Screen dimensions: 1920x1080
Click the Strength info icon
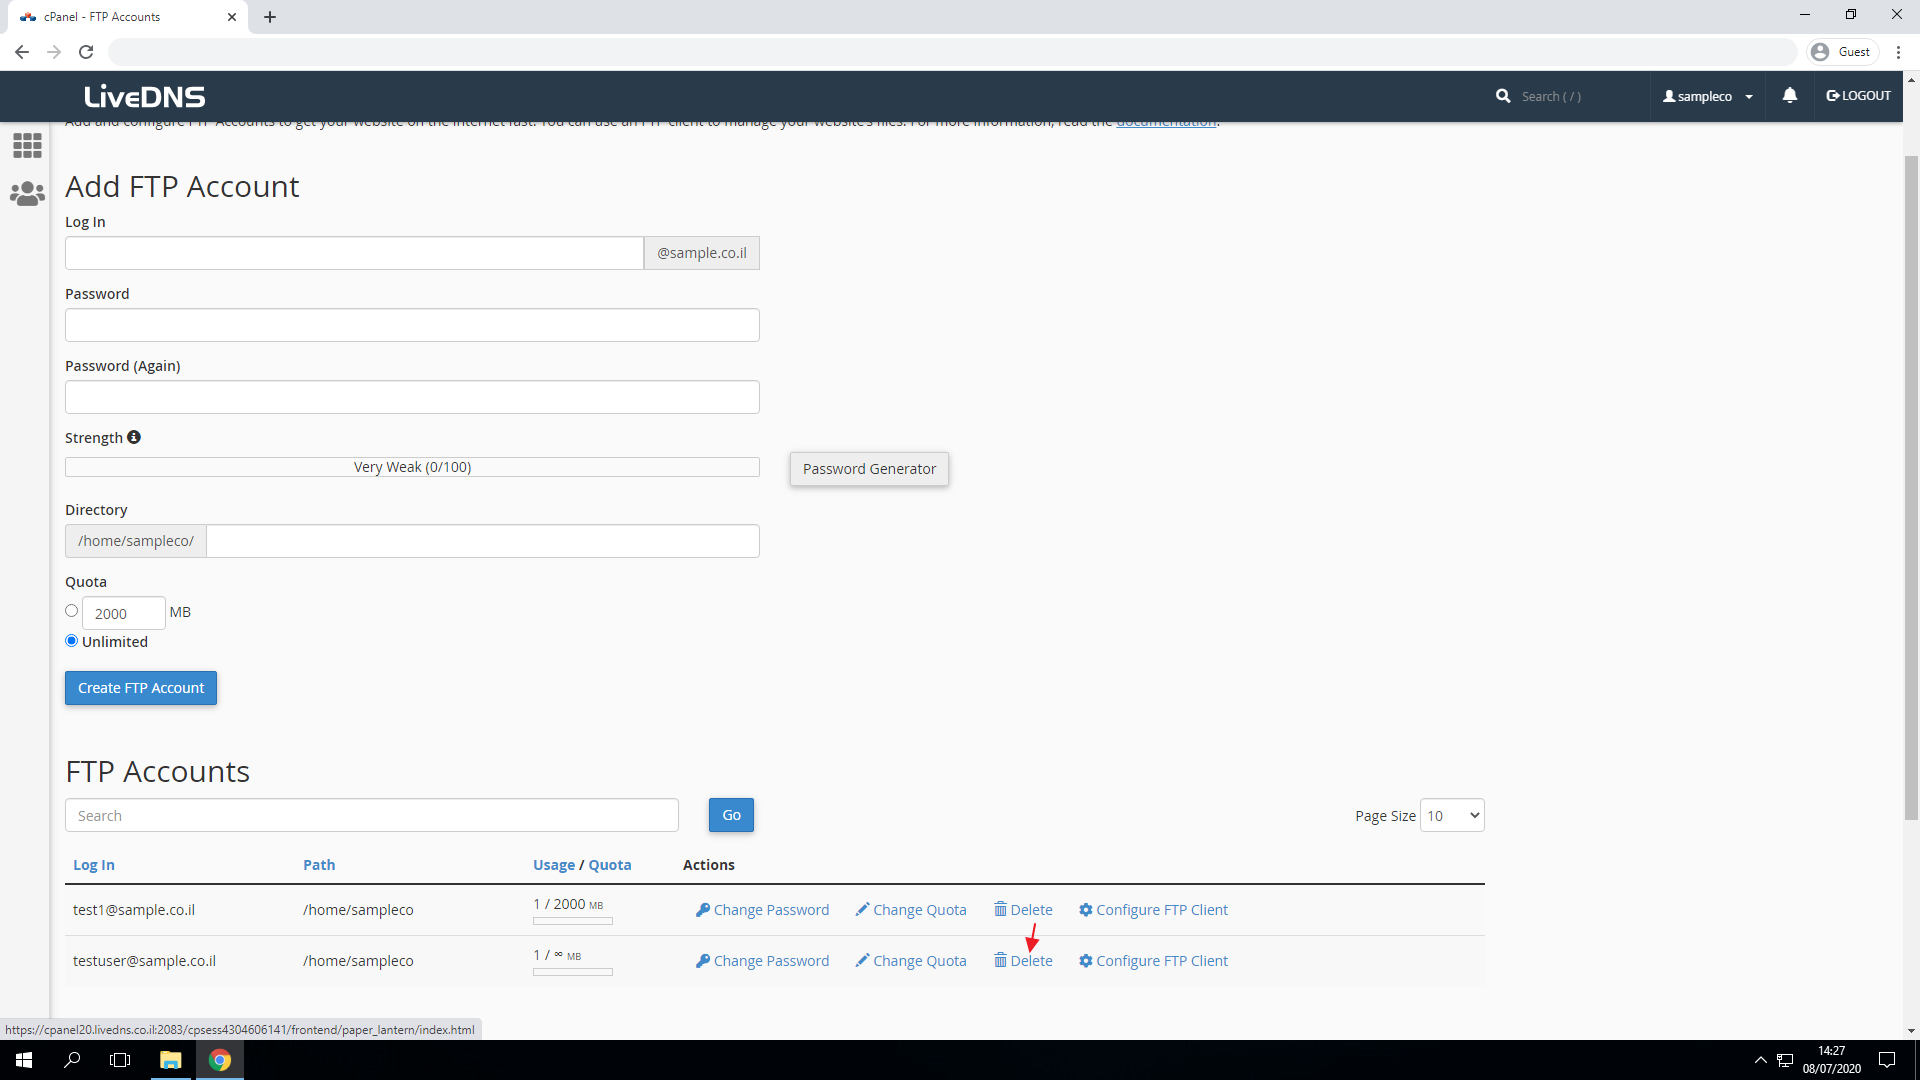(x=134, y=437)
